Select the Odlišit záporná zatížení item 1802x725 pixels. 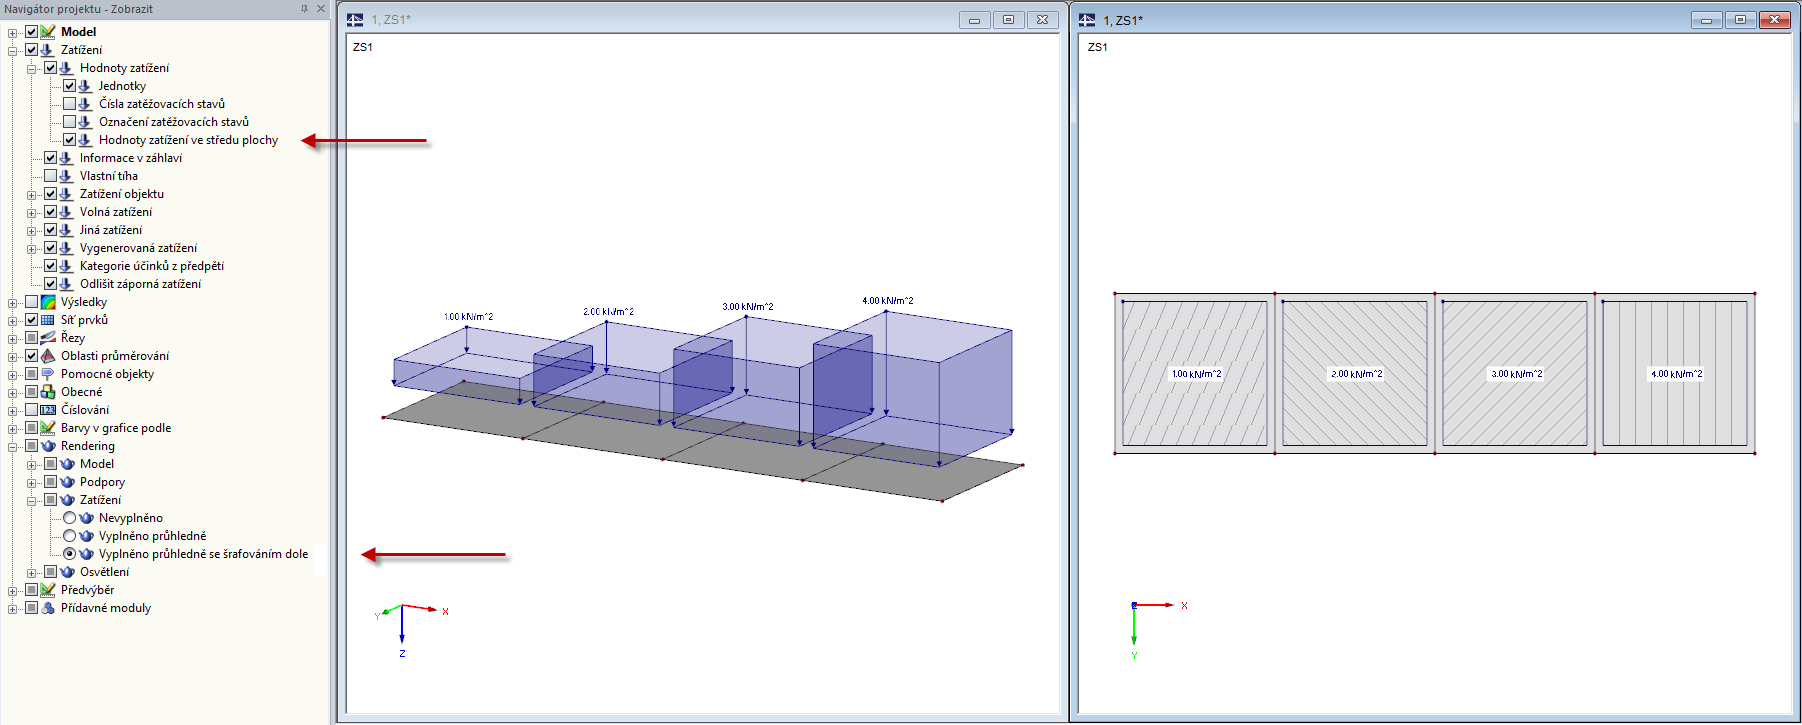[x=140, y=284]
